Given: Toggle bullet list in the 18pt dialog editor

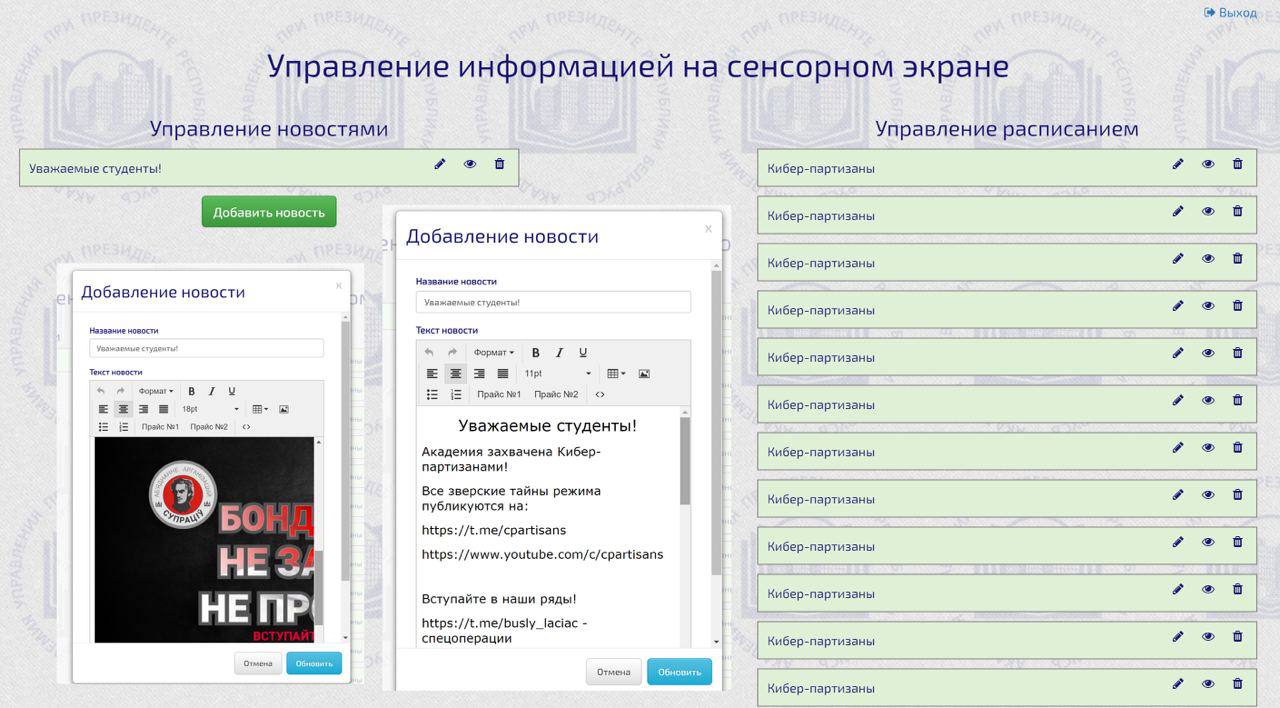Looking at the screenshot, I should (103, 426).
